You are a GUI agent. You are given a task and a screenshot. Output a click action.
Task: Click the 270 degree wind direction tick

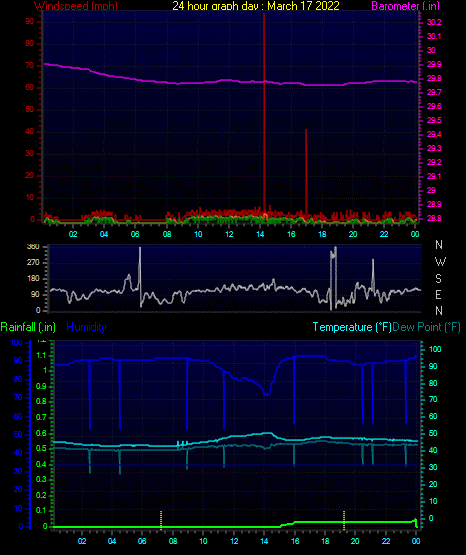33,263
